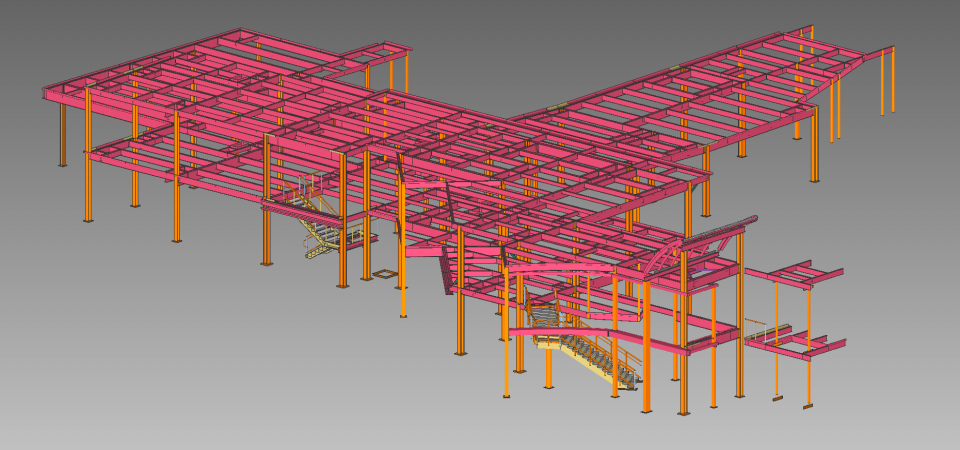Select the front staircase at bottom center
960x450 pixels.
[x=592, y=354]
